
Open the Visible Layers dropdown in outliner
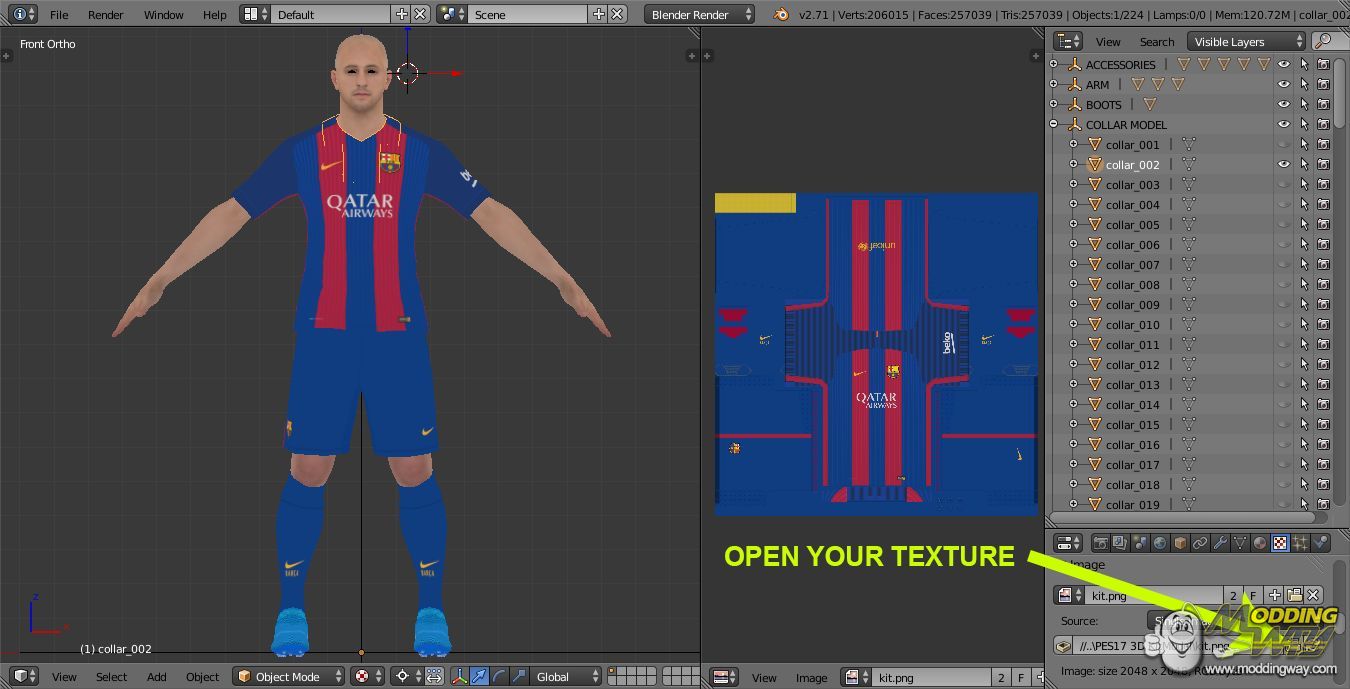(x=1247, y=42)
